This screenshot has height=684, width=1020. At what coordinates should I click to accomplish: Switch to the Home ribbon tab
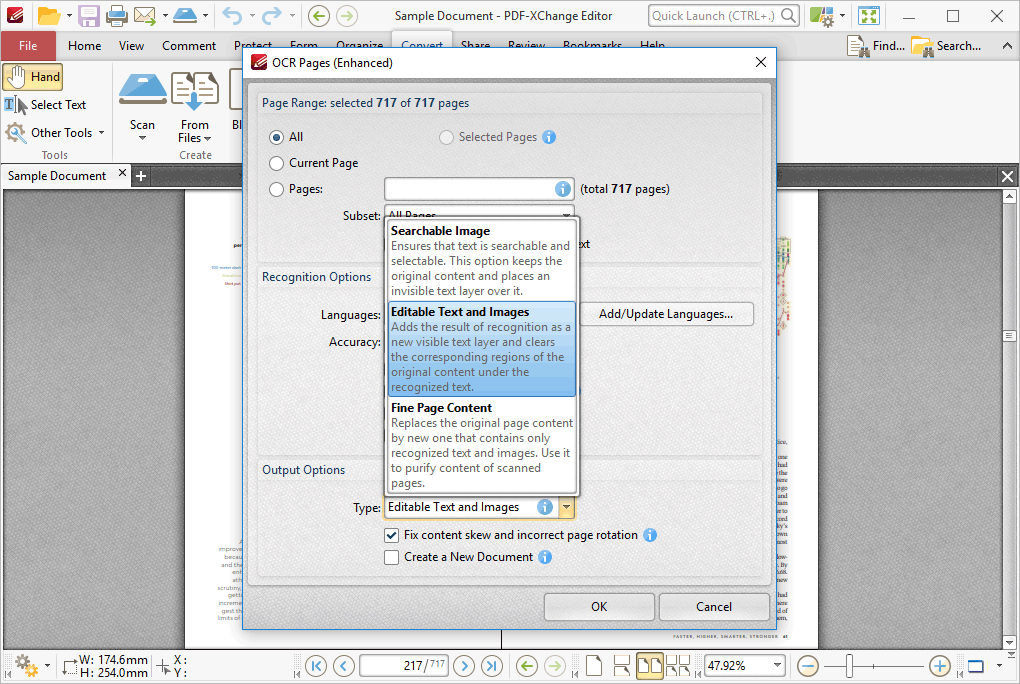85,46
